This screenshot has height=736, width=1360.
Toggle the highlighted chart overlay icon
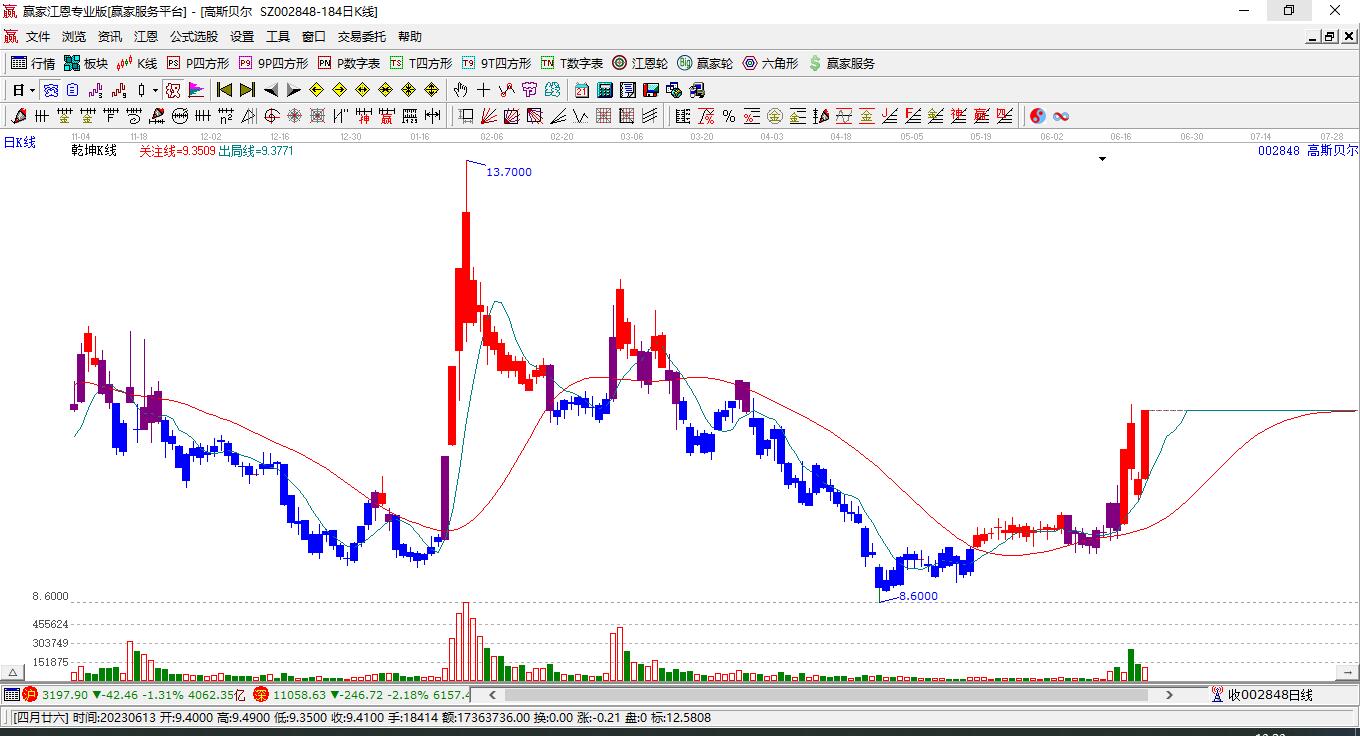[x=49, y=90]
